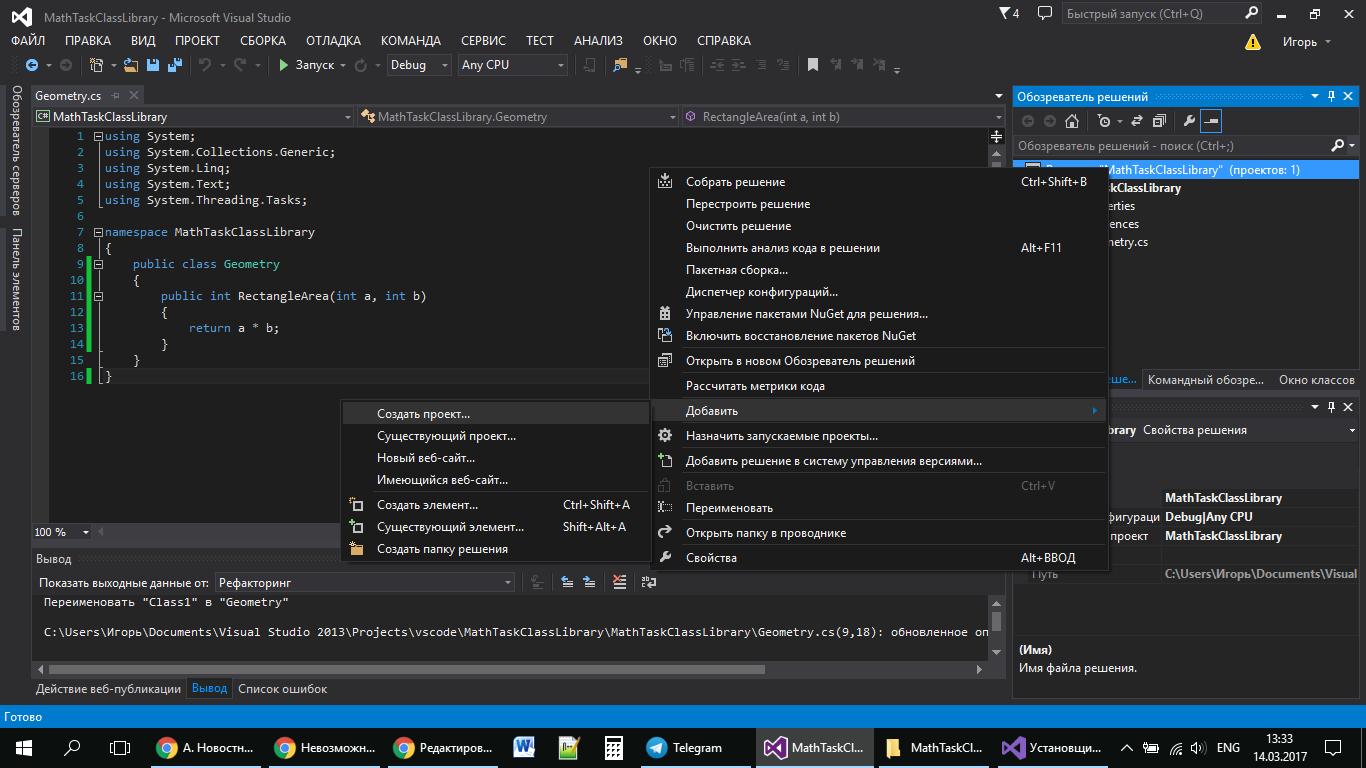The image size is (1366, 768).
Task: Switch to the Список ошибок tab
Action: pos(282,689)
